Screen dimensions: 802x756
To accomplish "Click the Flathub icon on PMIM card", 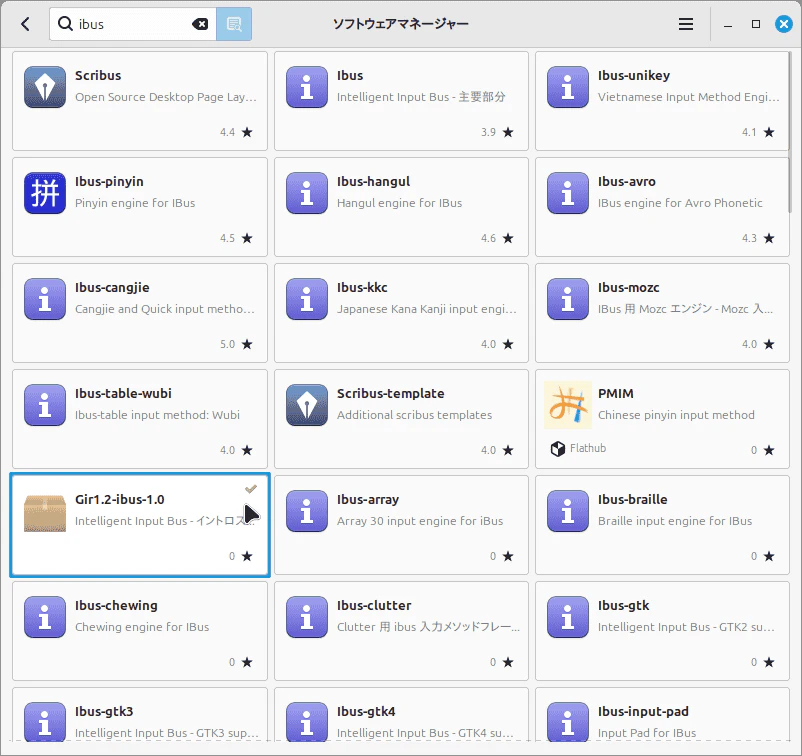I will pos(558,449).
